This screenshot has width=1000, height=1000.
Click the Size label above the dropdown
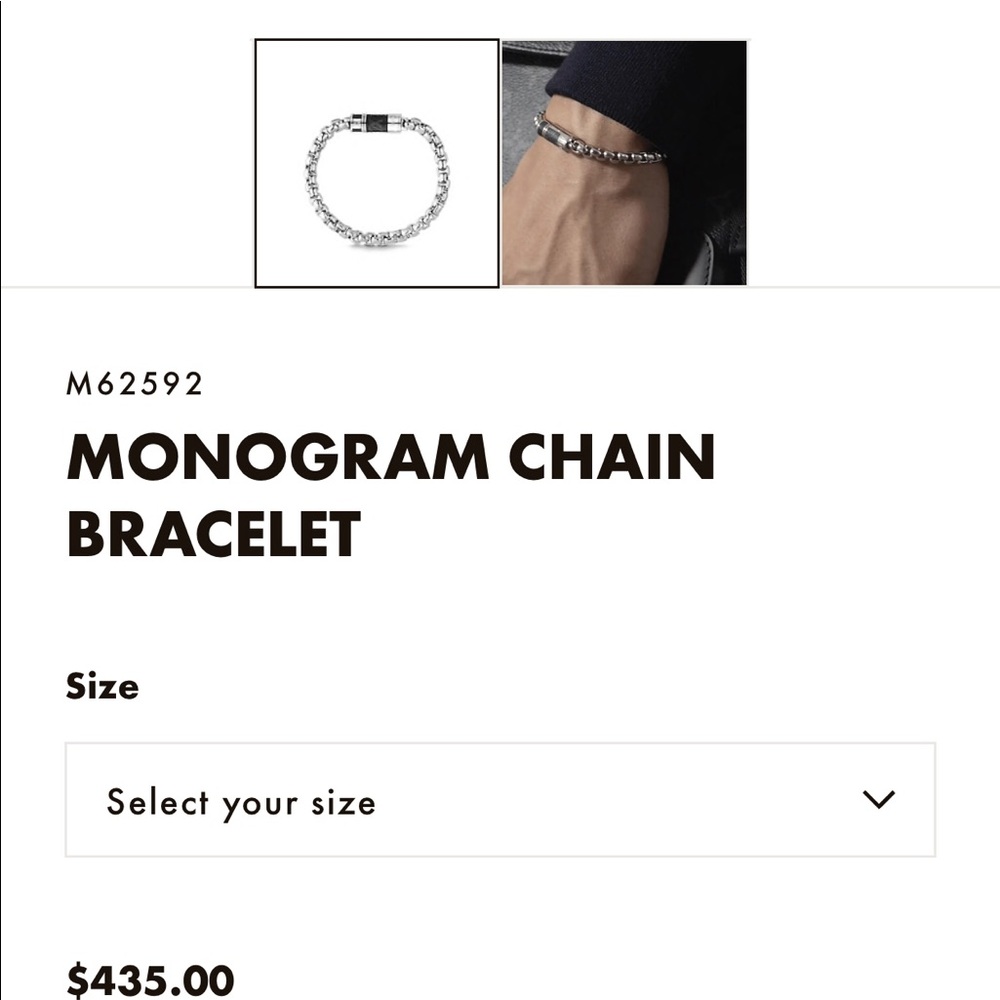coord(102,686)
